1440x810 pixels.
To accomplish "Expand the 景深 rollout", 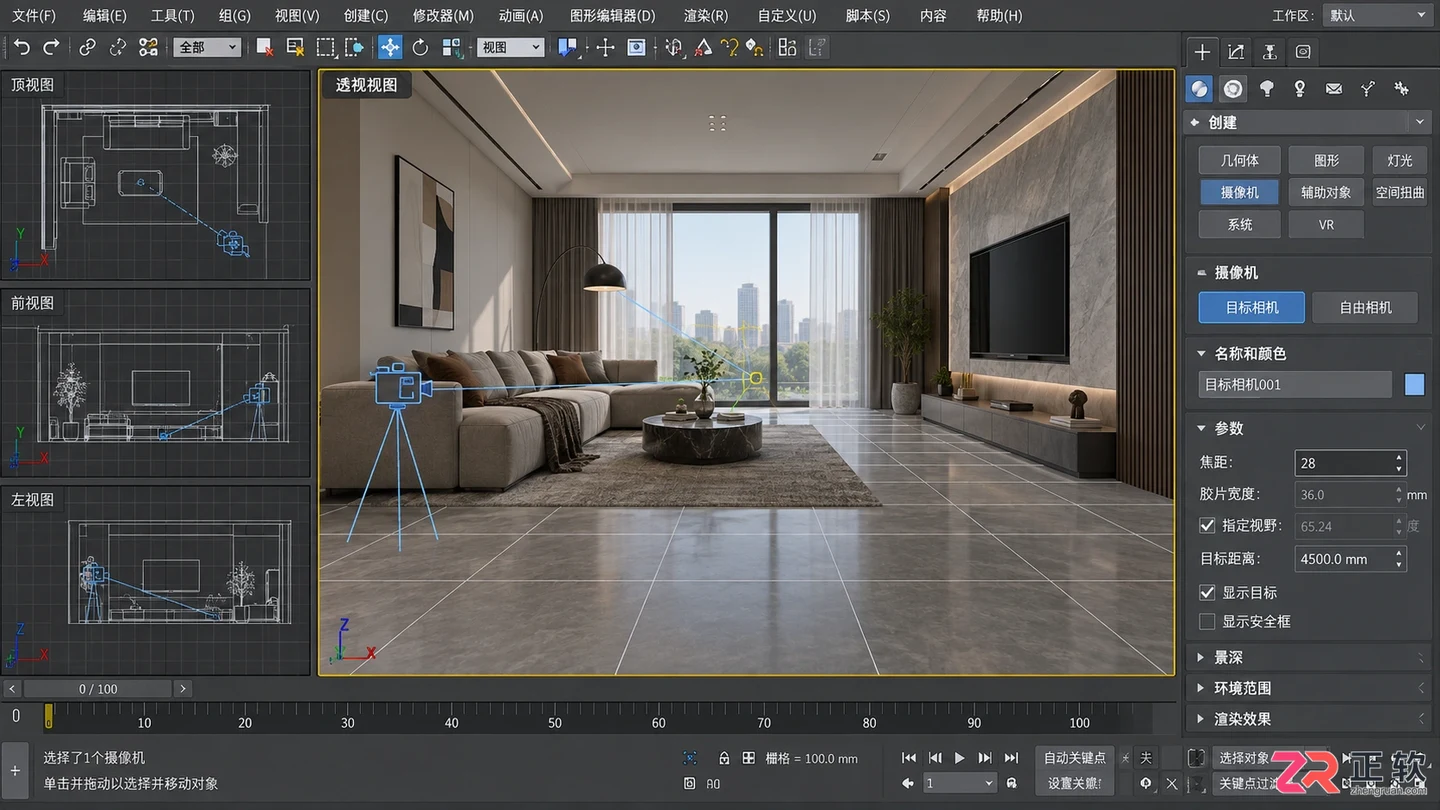I will (1309, 657).
